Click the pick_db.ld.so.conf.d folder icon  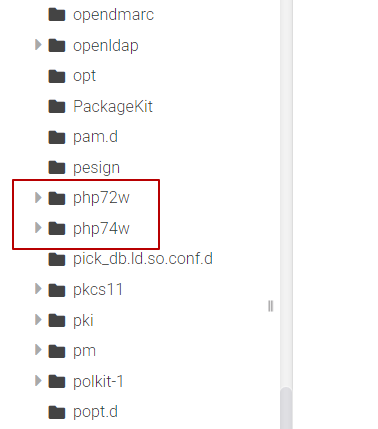pos(57,259)
